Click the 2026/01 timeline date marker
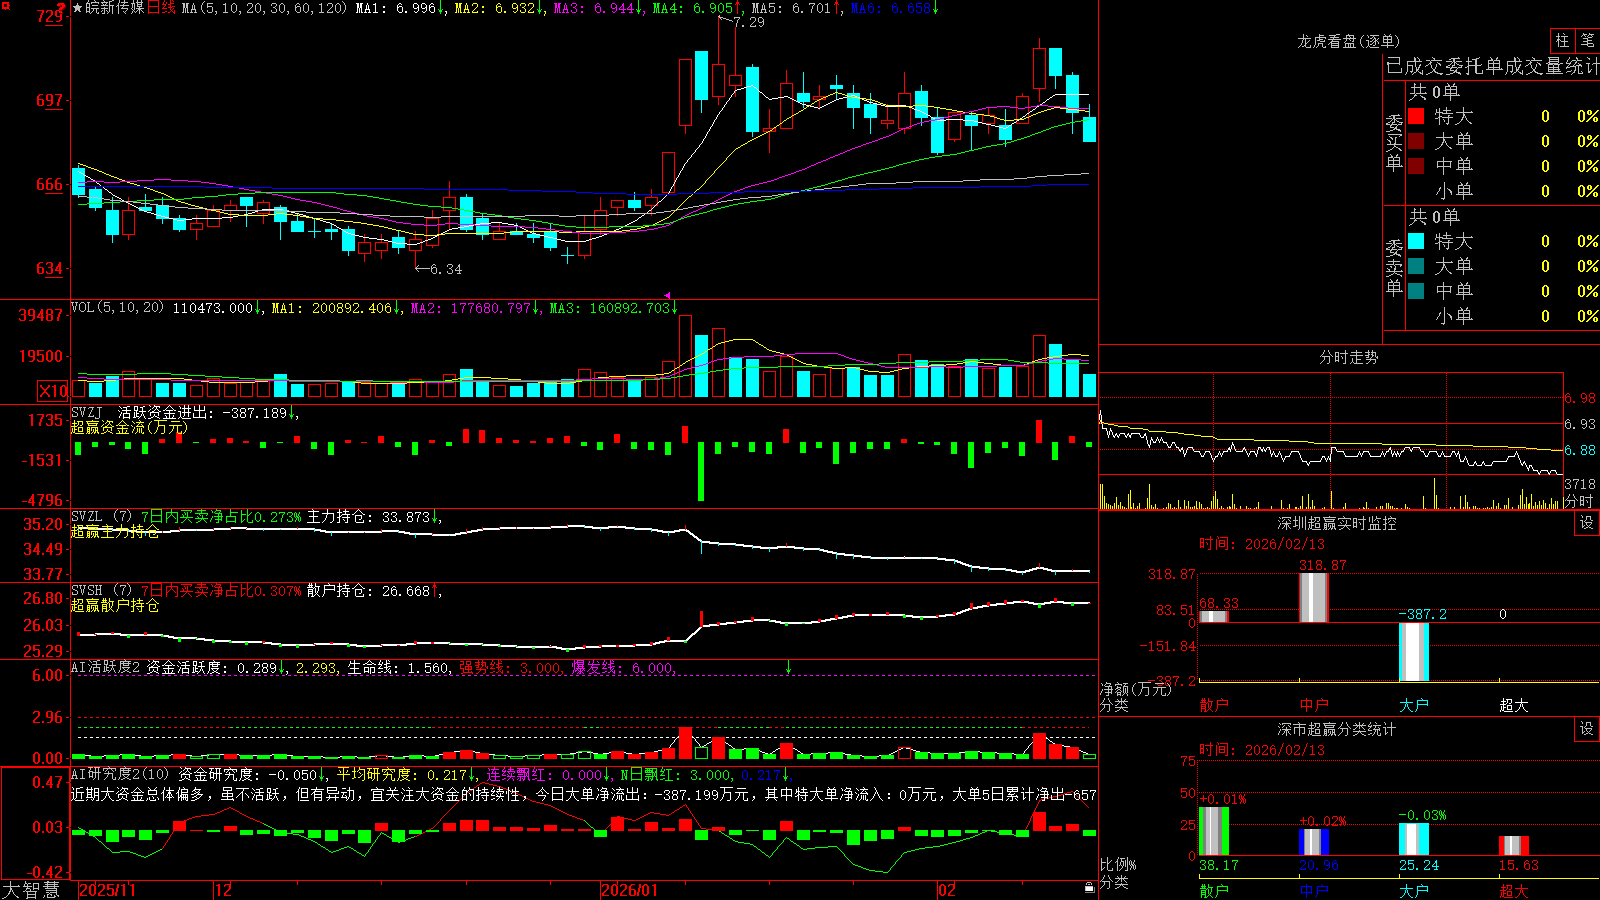The image size is (1600, 900). [629, 890]
